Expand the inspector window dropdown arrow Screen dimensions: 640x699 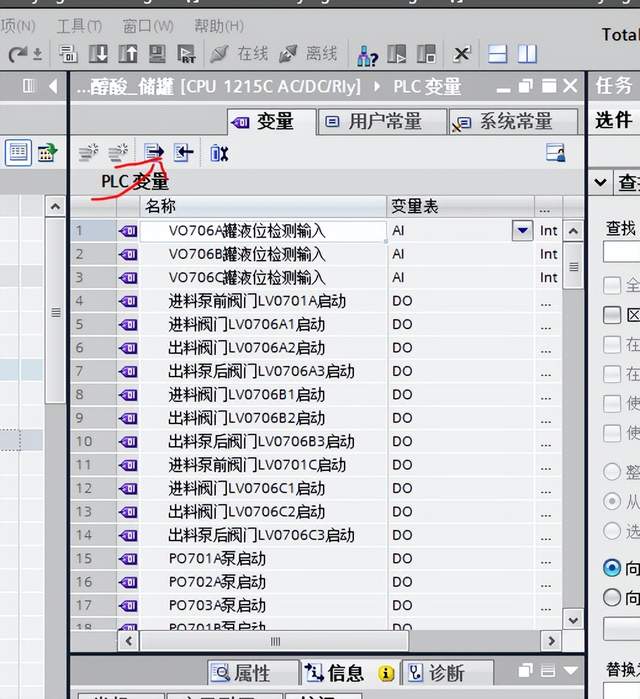pos(571,671)
